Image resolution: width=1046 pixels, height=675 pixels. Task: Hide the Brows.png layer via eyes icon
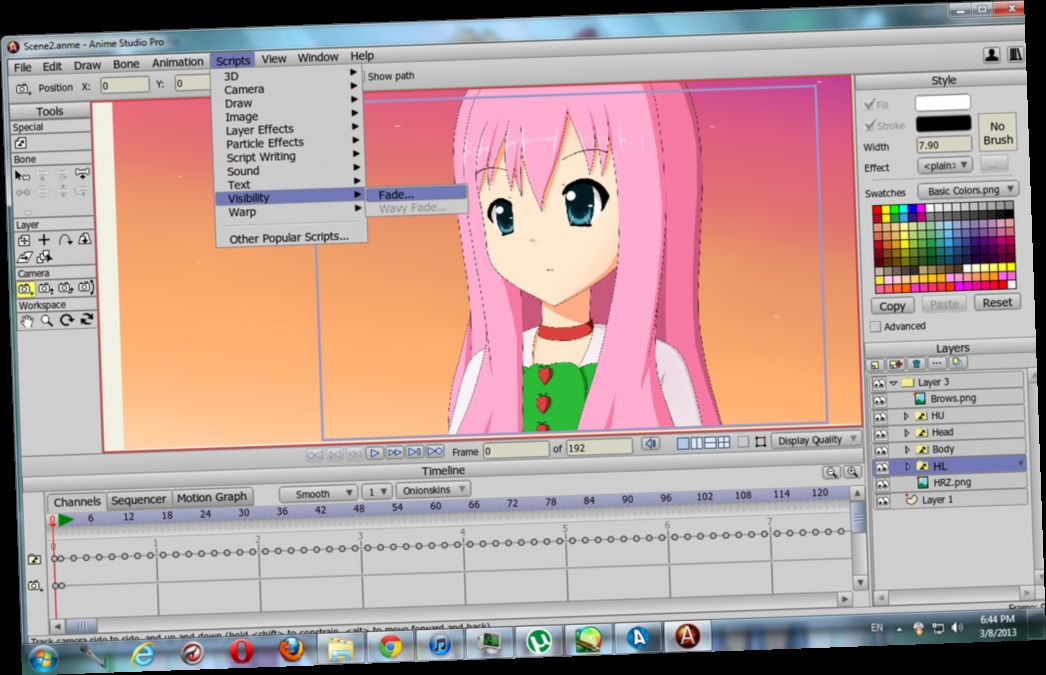(880, 400)
